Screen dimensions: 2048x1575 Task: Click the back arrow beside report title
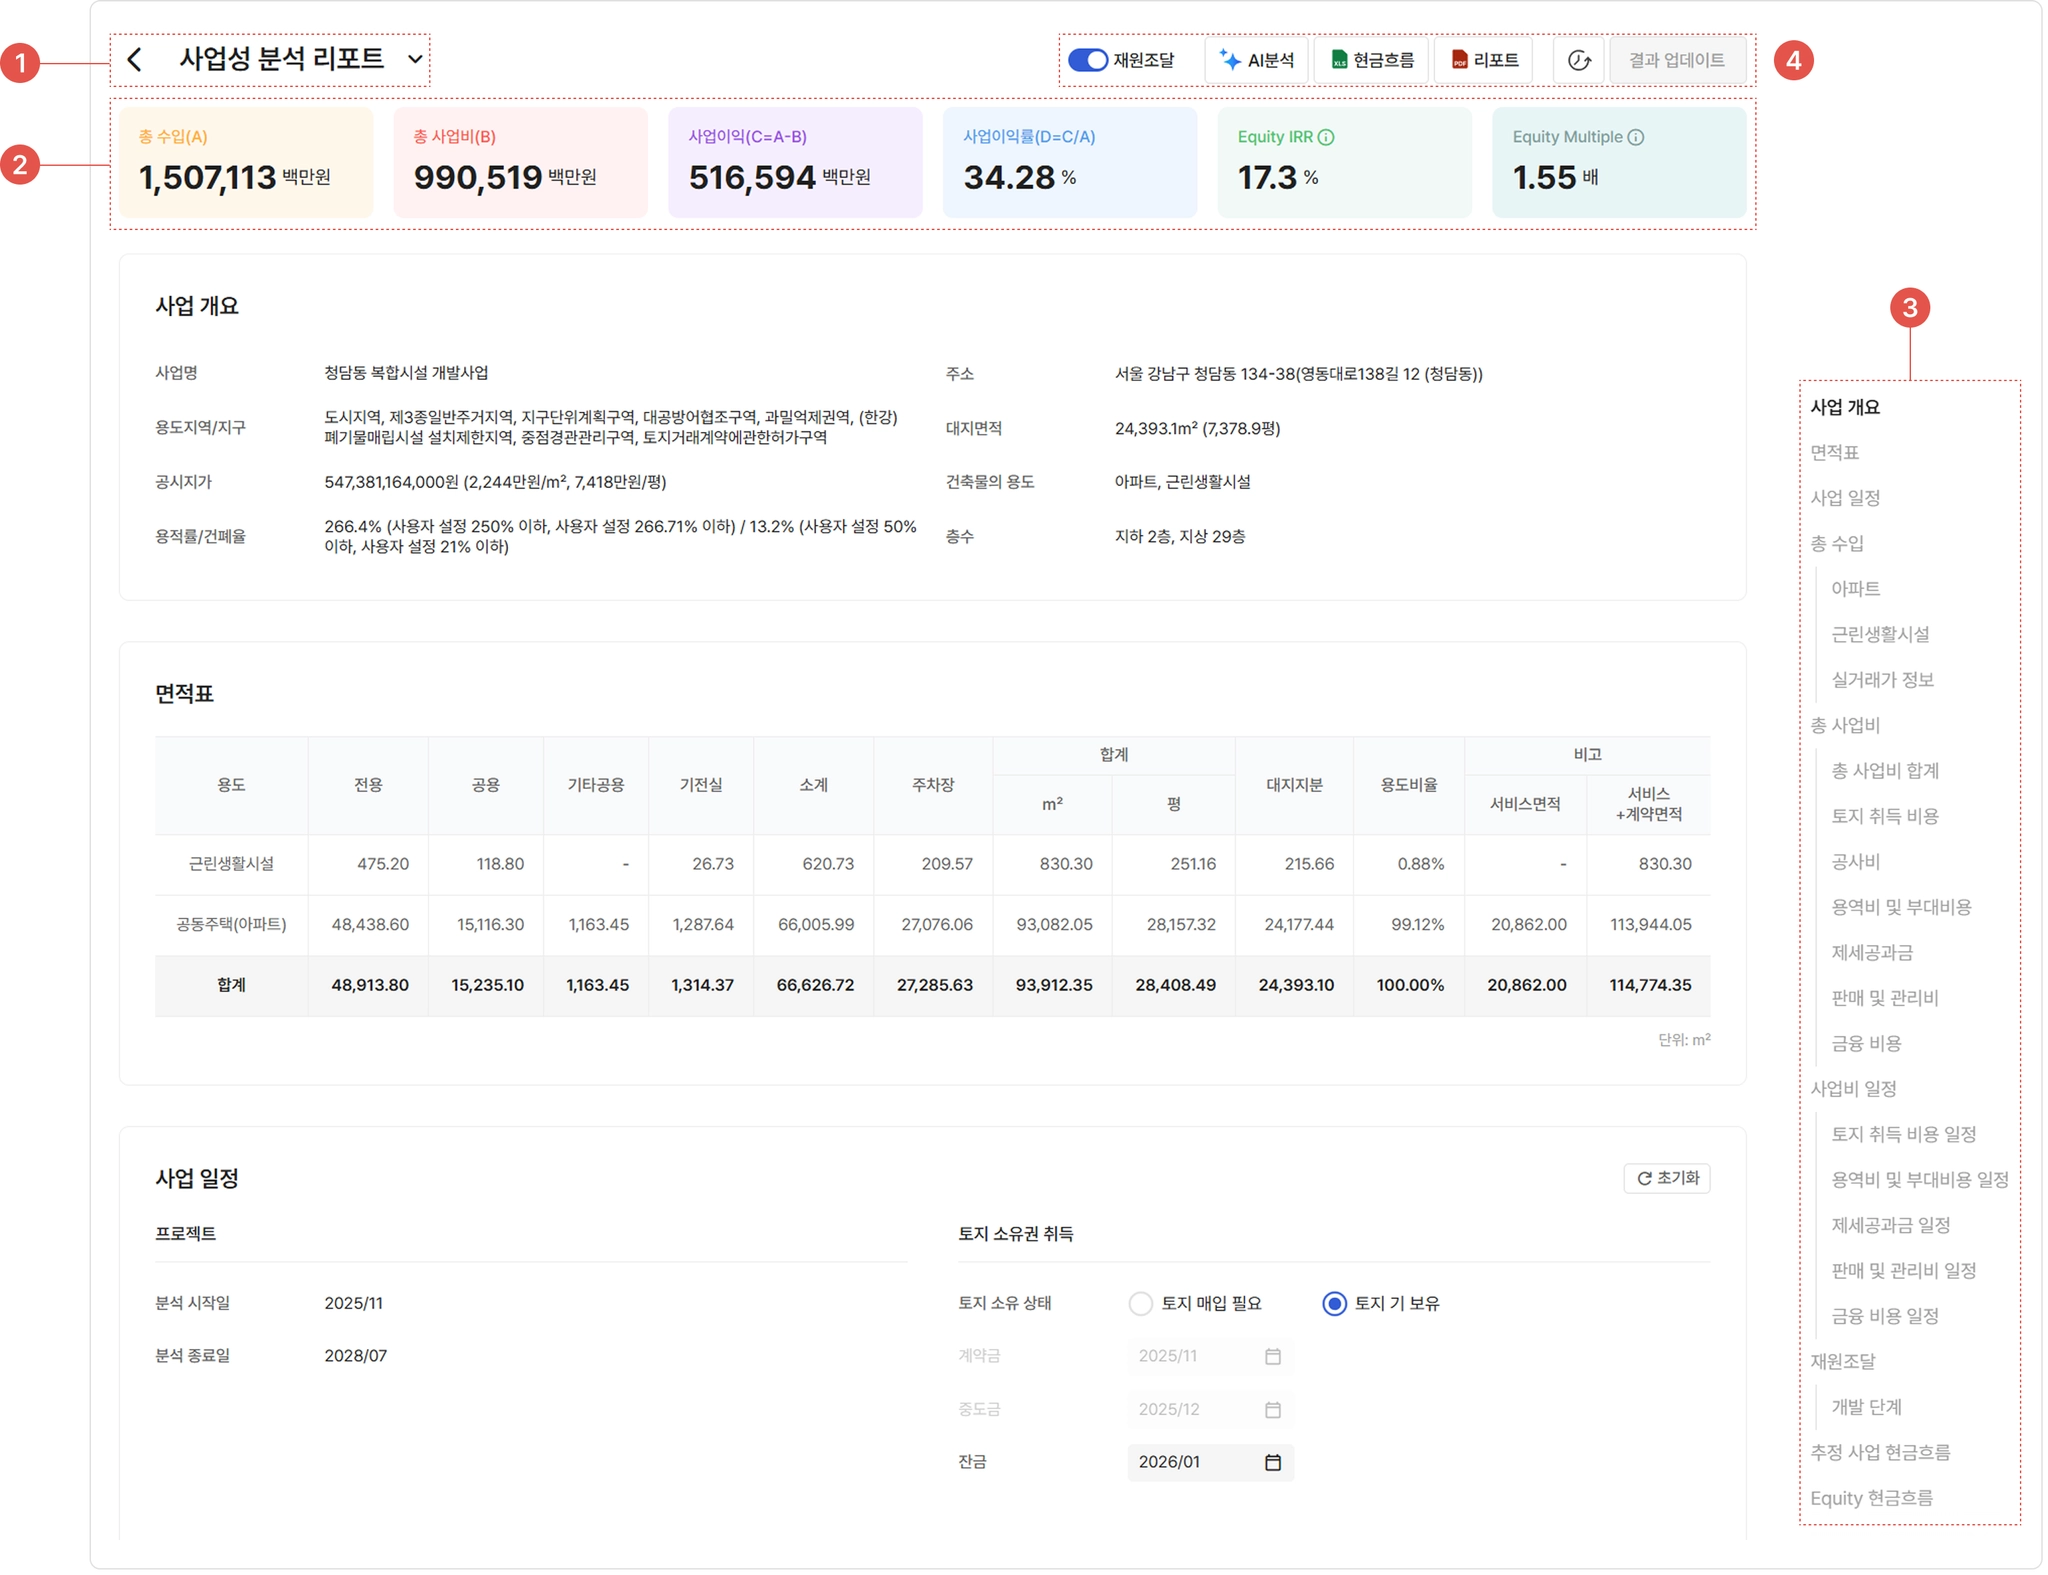click(x=135, y=60)
